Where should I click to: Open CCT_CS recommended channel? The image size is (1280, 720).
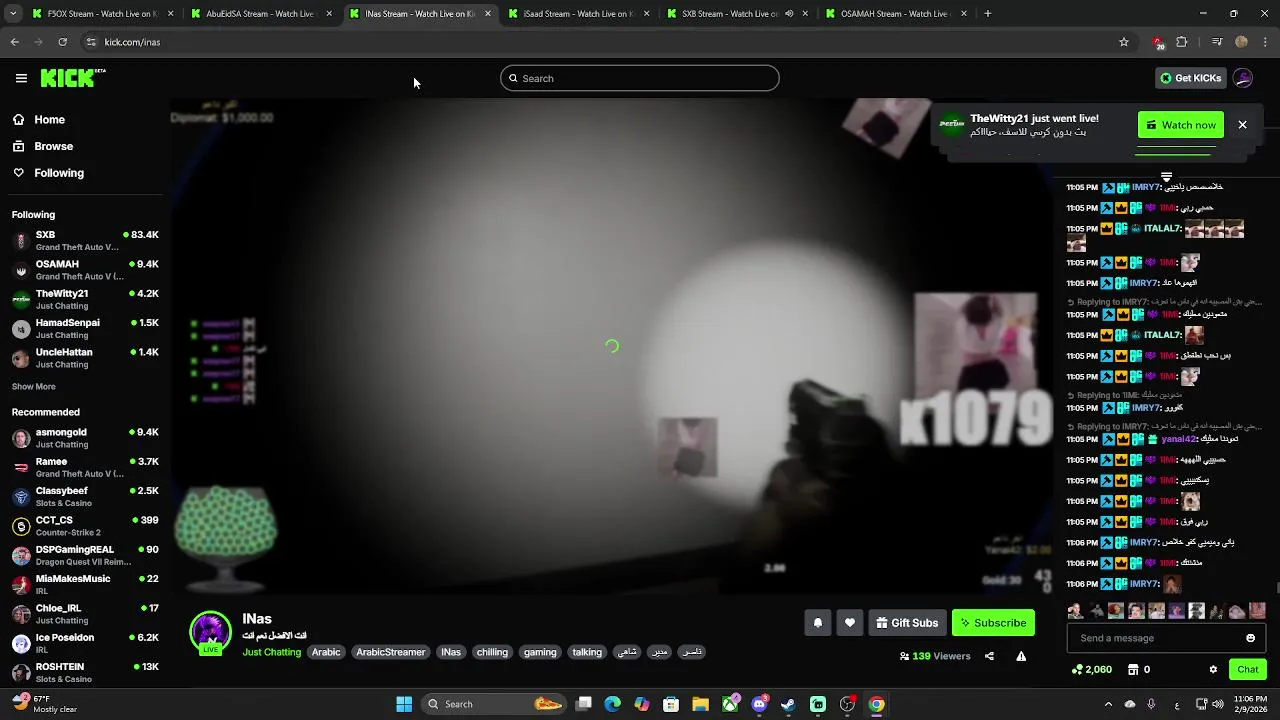tap(85, 526)
